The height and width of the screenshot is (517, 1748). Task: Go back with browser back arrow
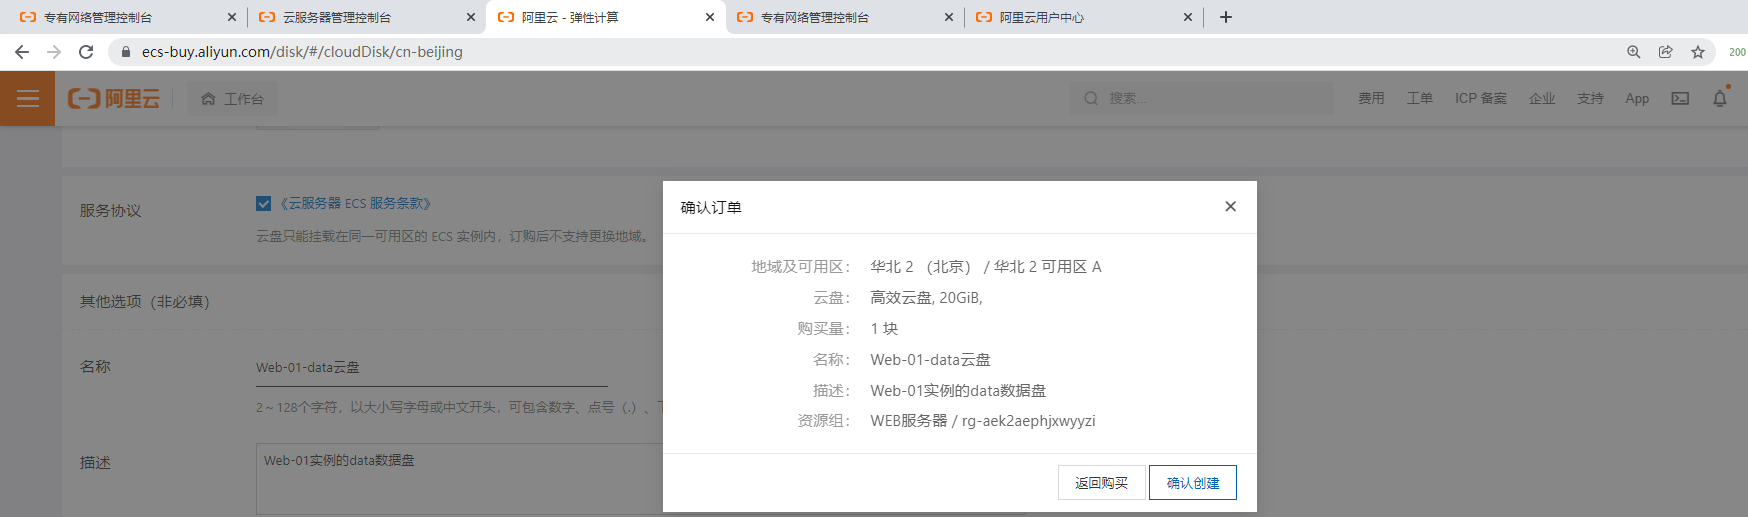(22, 52)
